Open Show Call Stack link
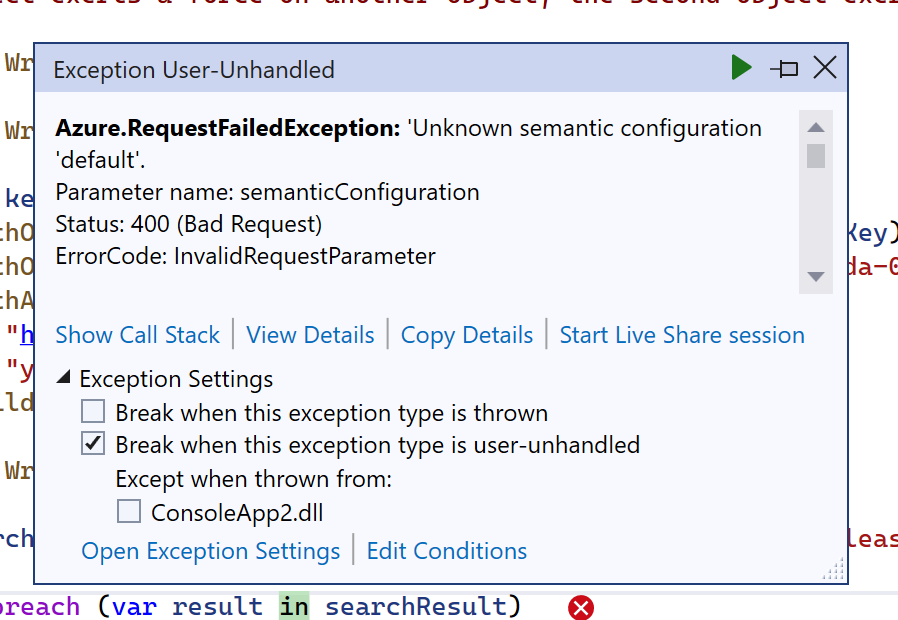This screenshot has height=620, width=898. tap(137, 335)
